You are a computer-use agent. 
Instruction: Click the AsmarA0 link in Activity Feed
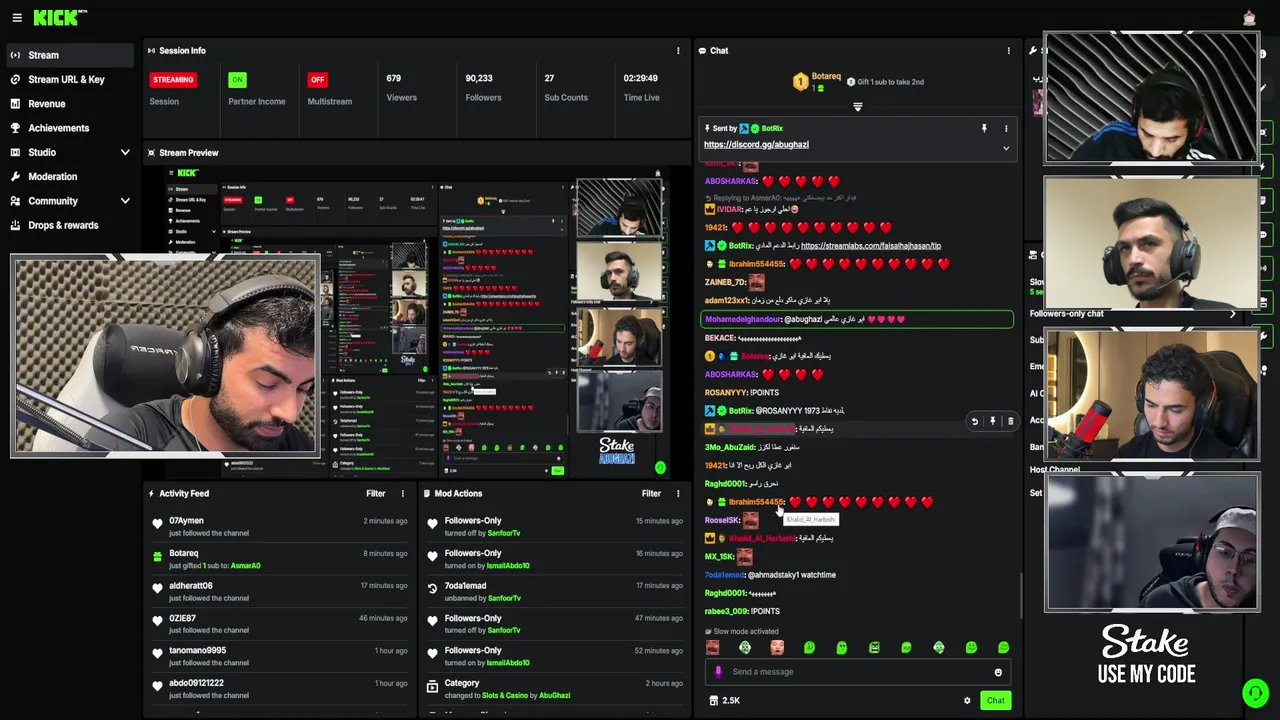245,566
